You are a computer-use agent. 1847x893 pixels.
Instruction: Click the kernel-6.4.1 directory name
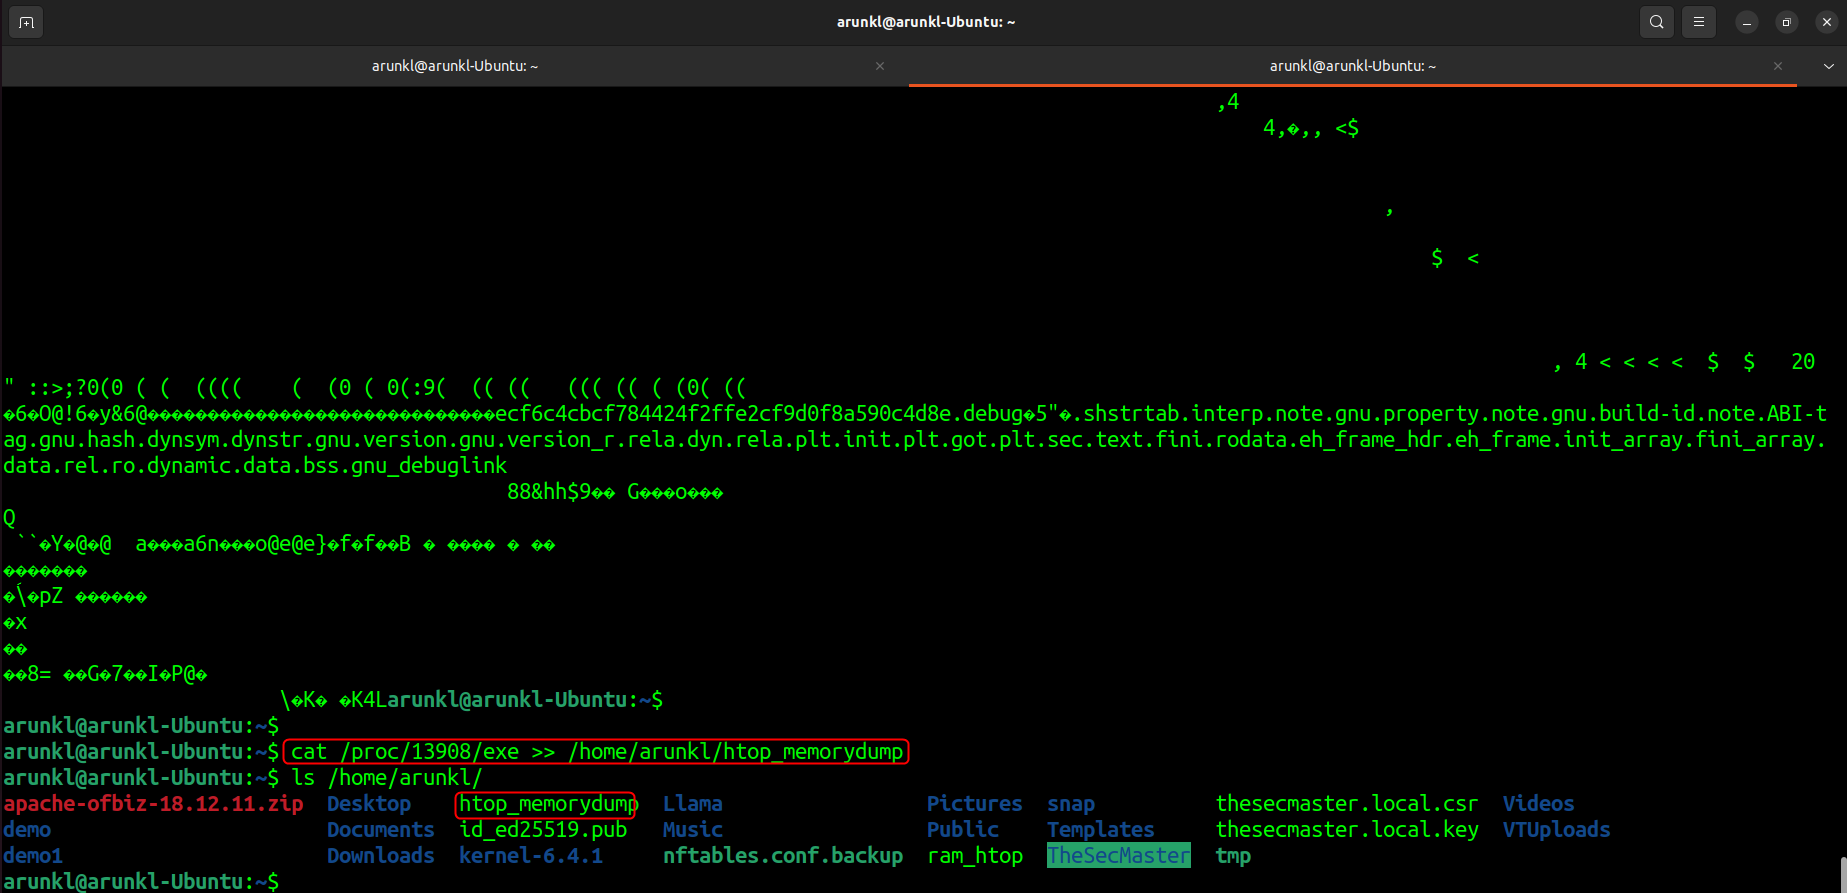pyautogui.click(x=531, y=856)
